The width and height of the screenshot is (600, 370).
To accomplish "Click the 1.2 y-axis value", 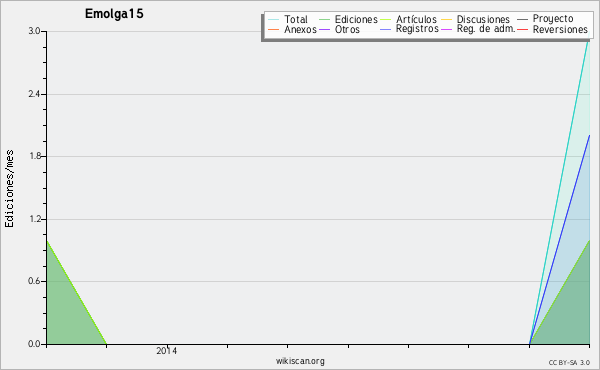I will click(34, 219).
